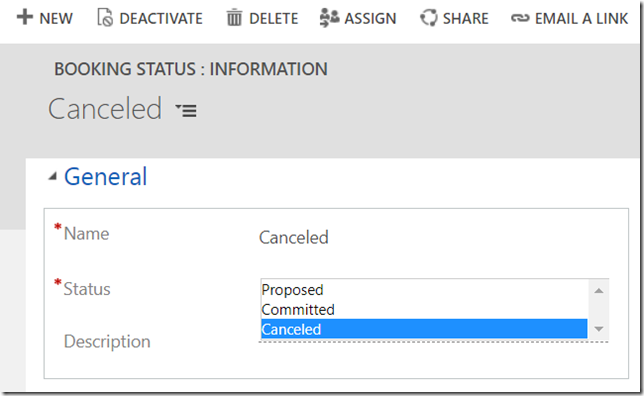Click the Delete trash can icon
This screenshot has width=644, height=396.
[x=234, y=18]
